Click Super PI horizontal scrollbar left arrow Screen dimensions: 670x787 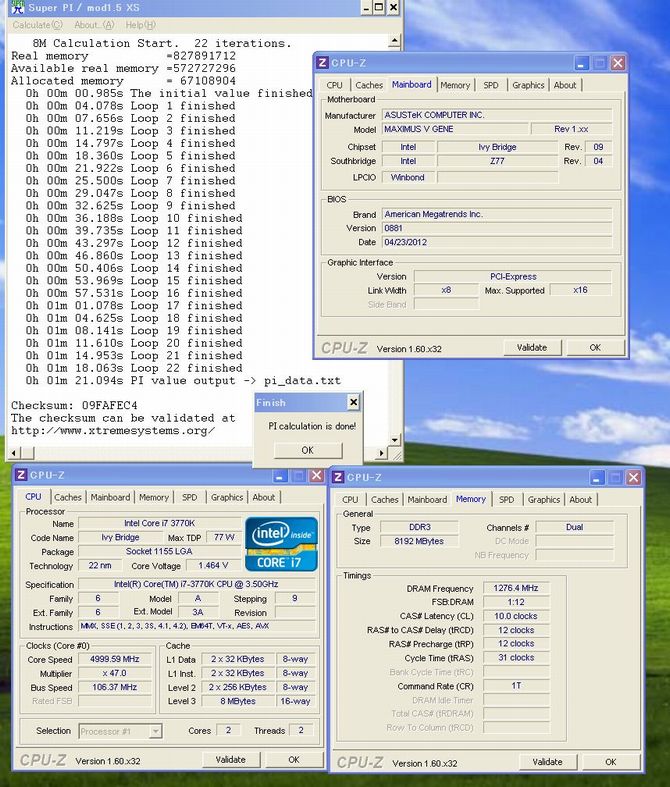(14, 453)
